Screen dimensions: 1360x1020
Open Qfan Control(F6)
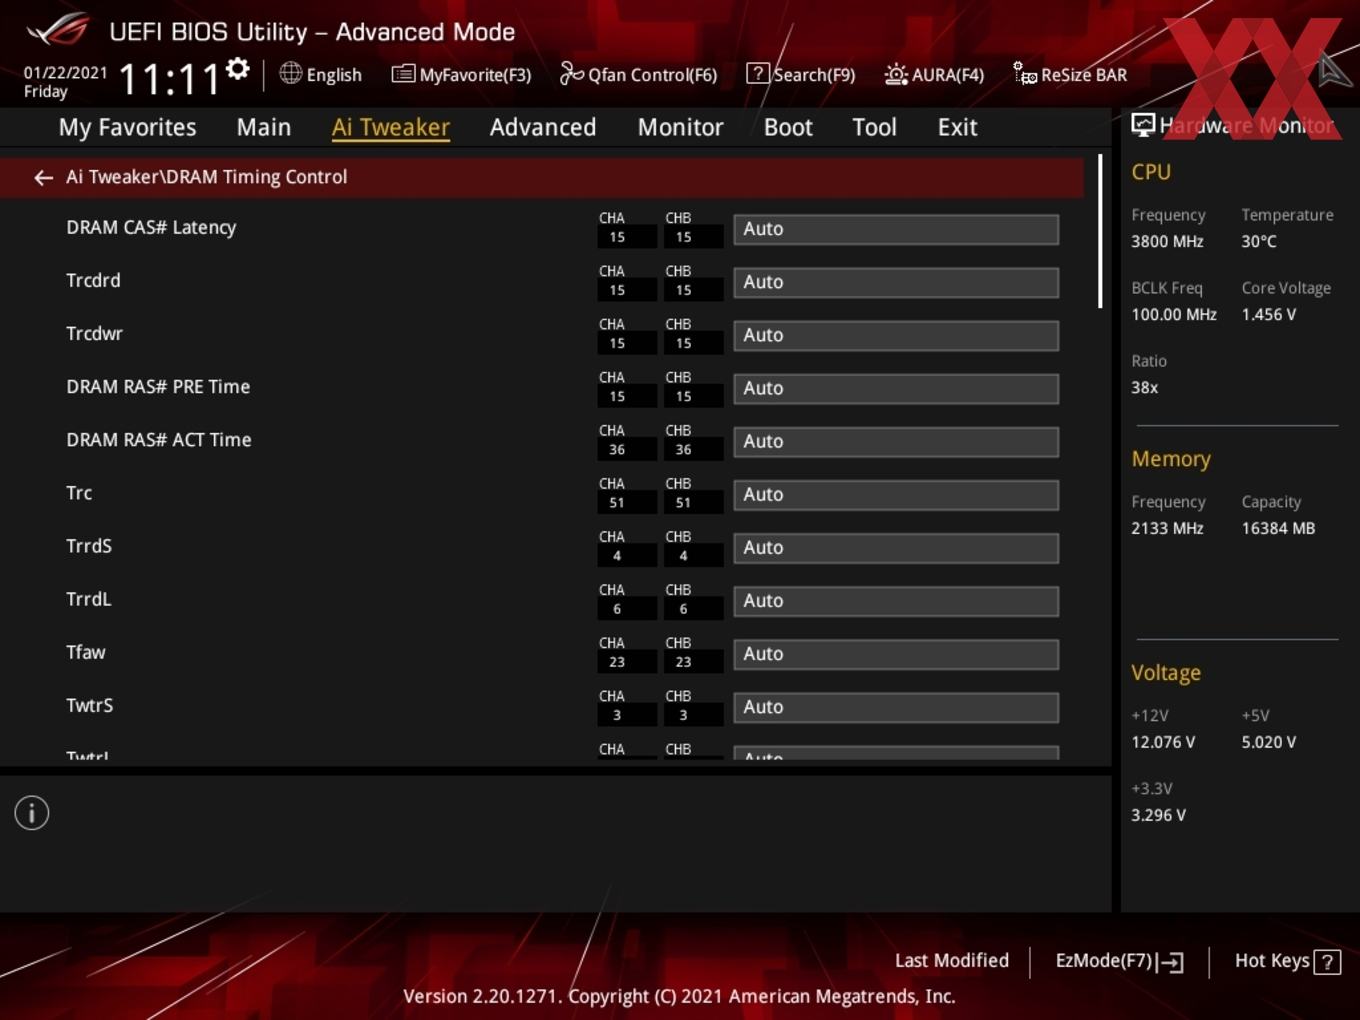pos(638,74)
